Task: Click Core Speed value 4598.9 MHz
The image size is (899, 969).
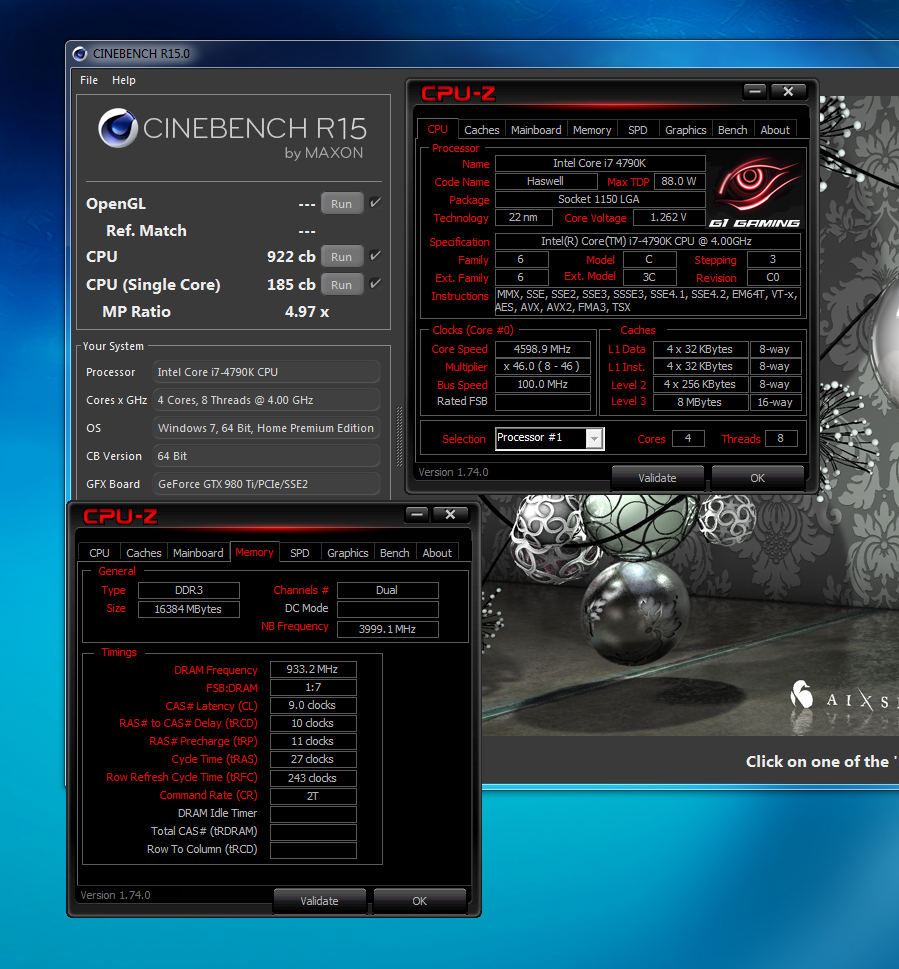Action: pos(542,349)
